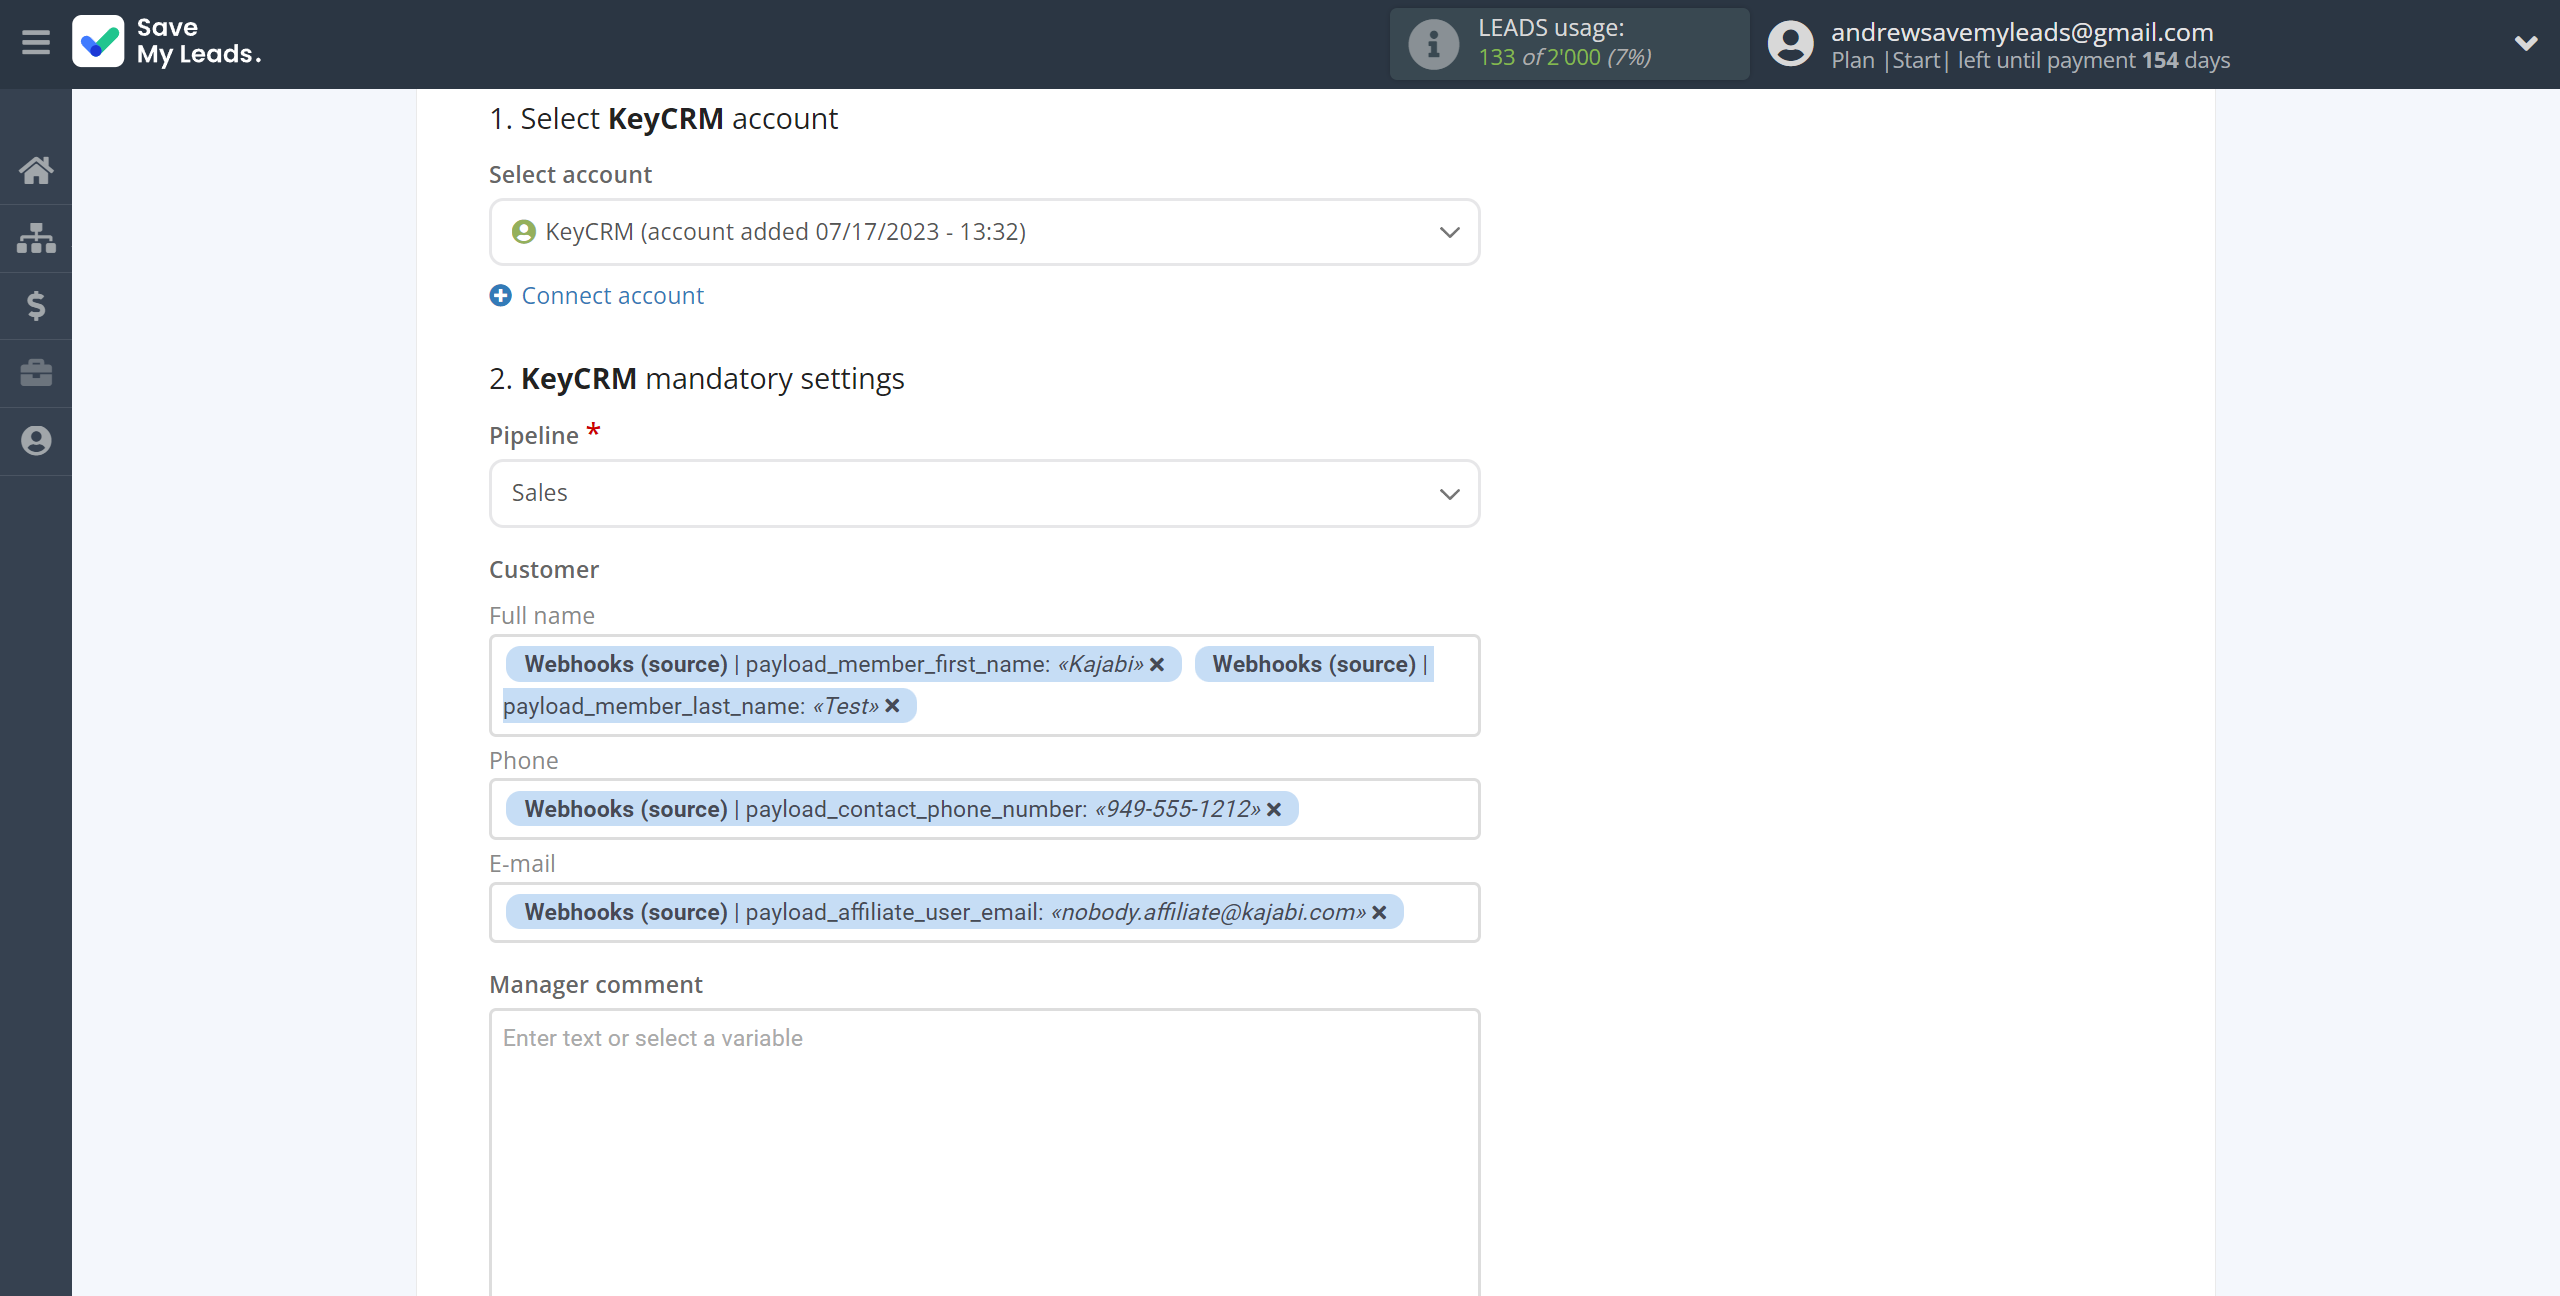Open the Pipeline Sales dropdown
Image resolution: width=2560 pixels, height=1296 pixels.
coord(984,493)
